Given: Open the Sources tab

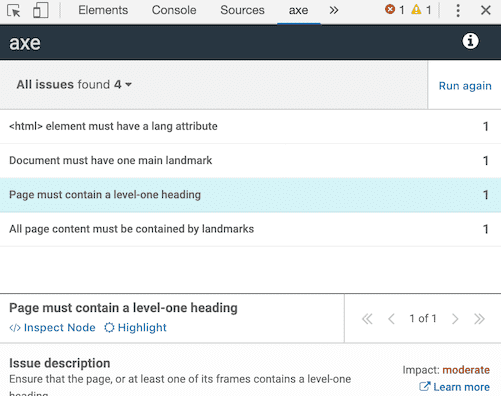Looking at the screenshot, I should (x=242, y=10).
